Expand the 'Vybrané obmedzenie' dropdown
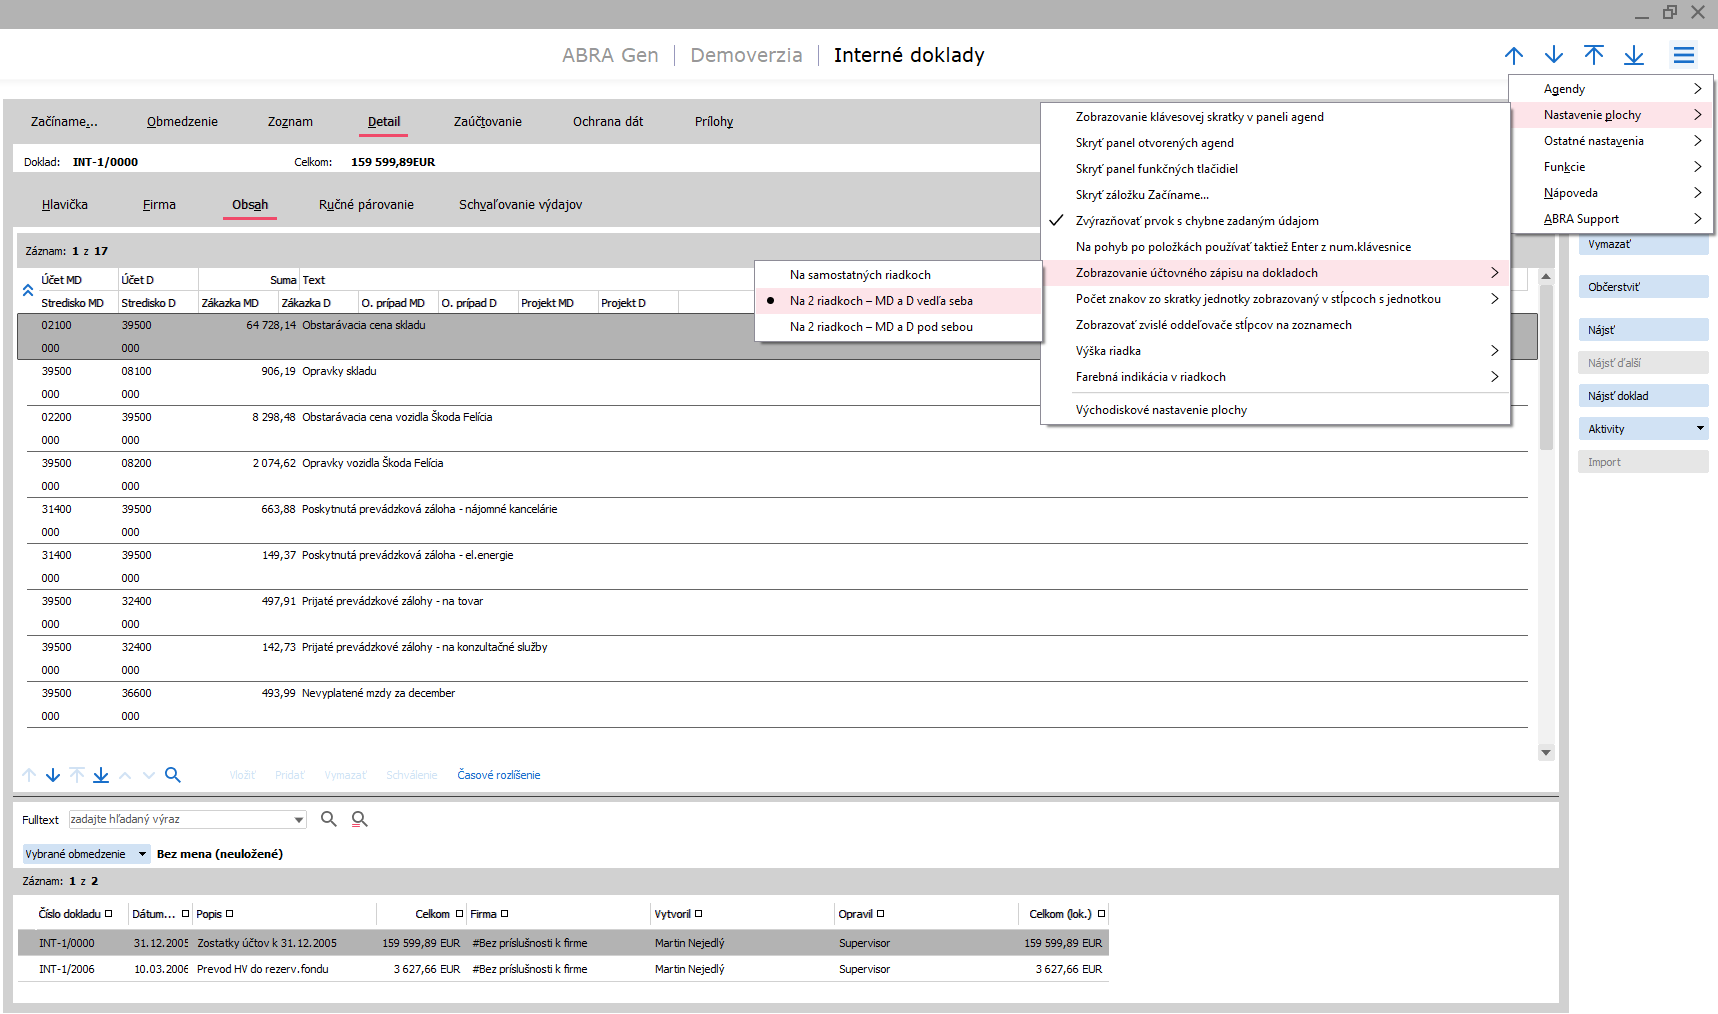1718x1014 pixels. 142,854
